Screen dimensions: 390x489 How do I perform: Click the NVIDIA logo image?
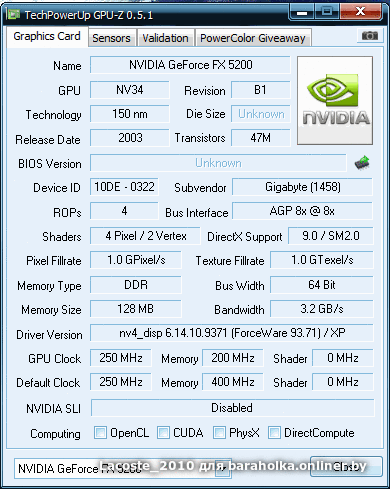[x=335, y=100]
